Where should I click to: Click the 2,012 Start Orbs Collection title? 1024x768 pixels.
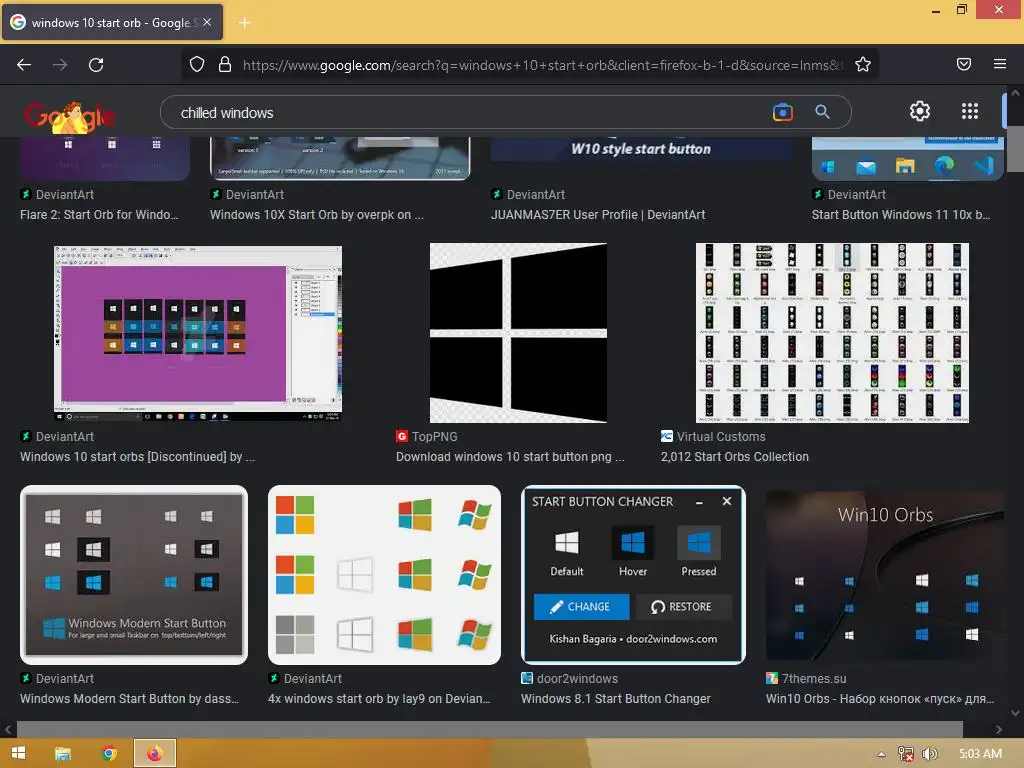point(735,457)
